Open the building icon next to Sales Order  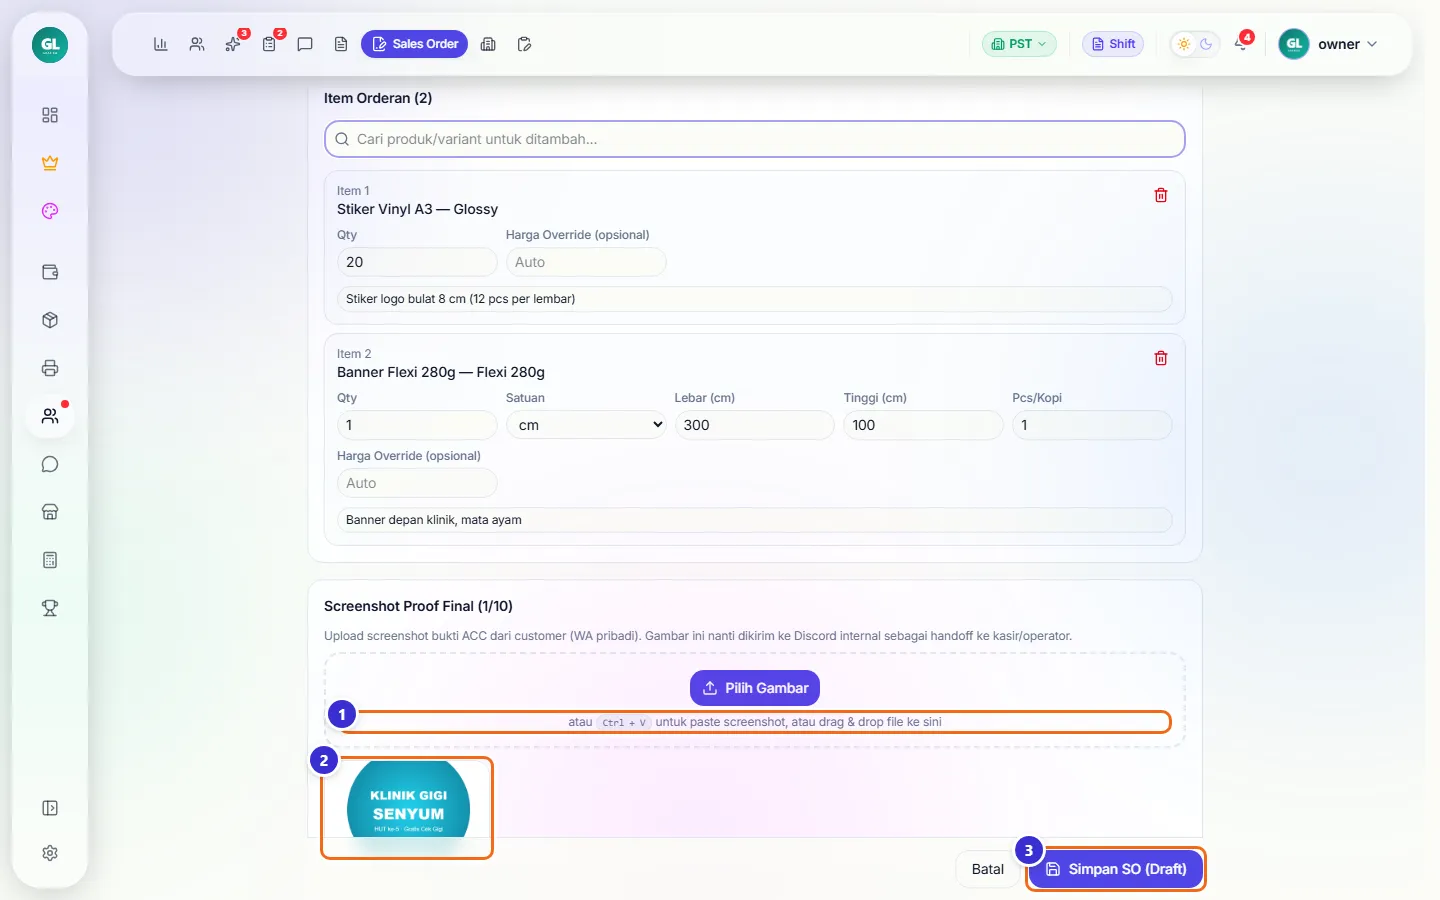point(488,44)
